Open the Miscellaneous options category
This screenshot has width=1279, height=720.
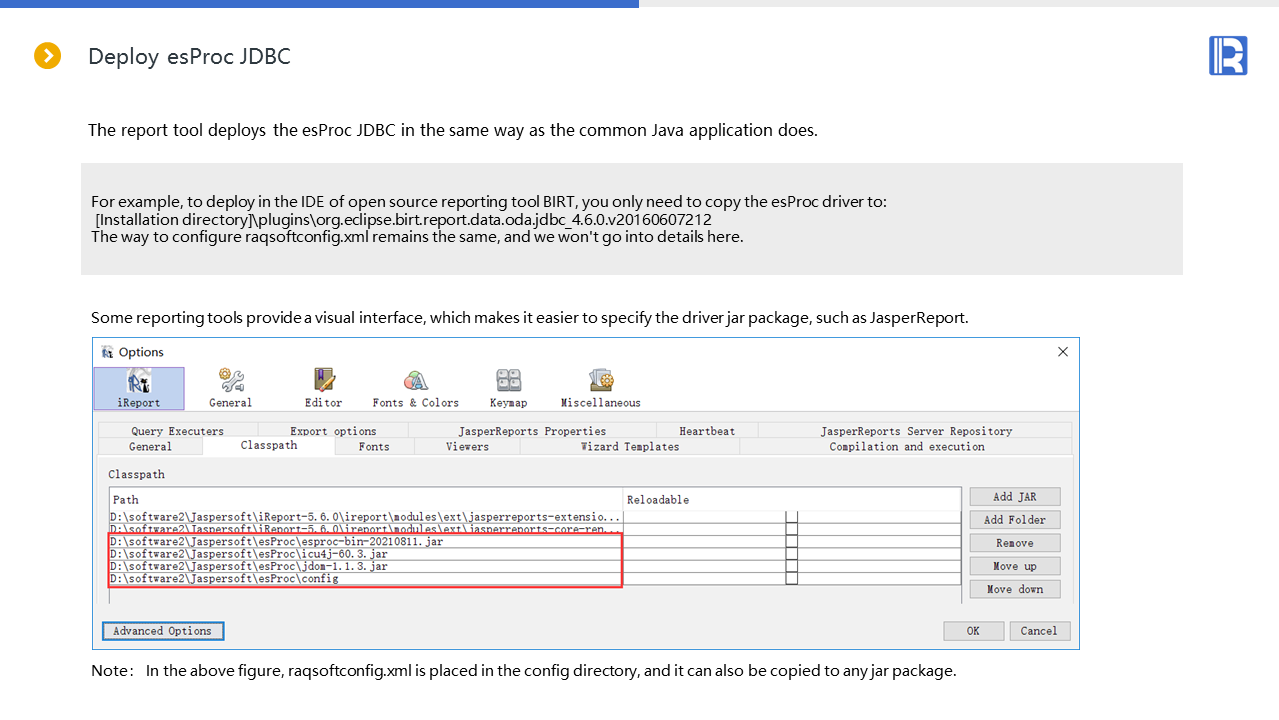pos(600,388)
